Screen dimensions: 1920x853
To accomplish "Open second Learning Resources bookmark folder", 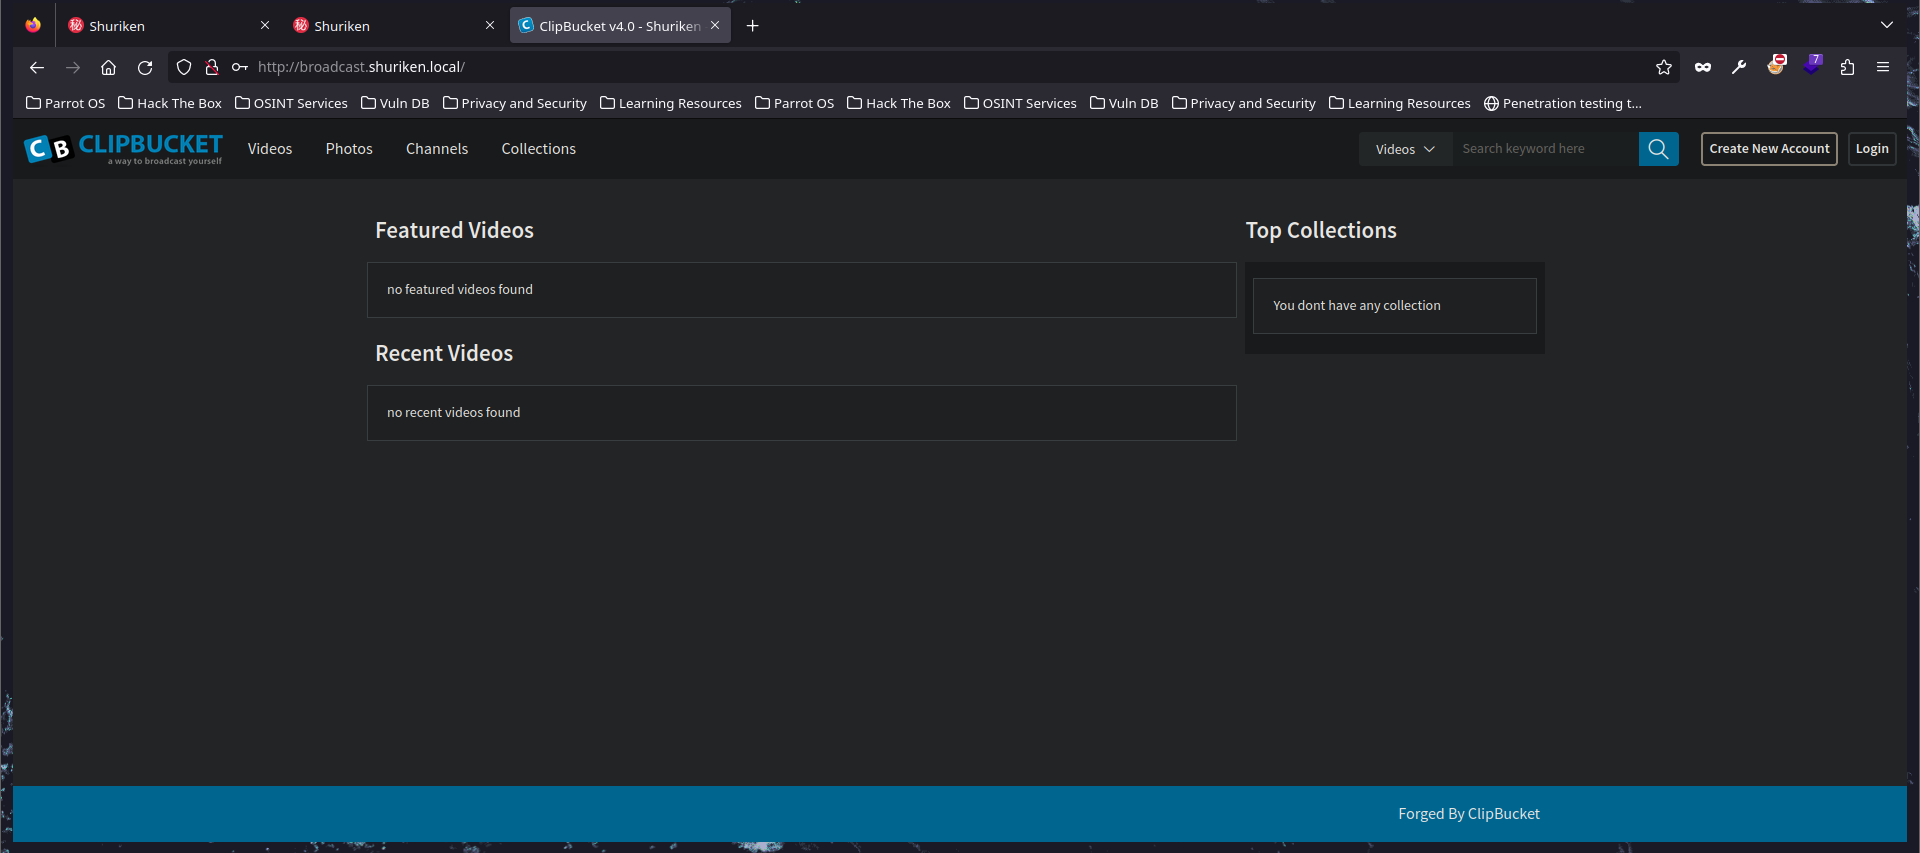I will point(1400,103).
